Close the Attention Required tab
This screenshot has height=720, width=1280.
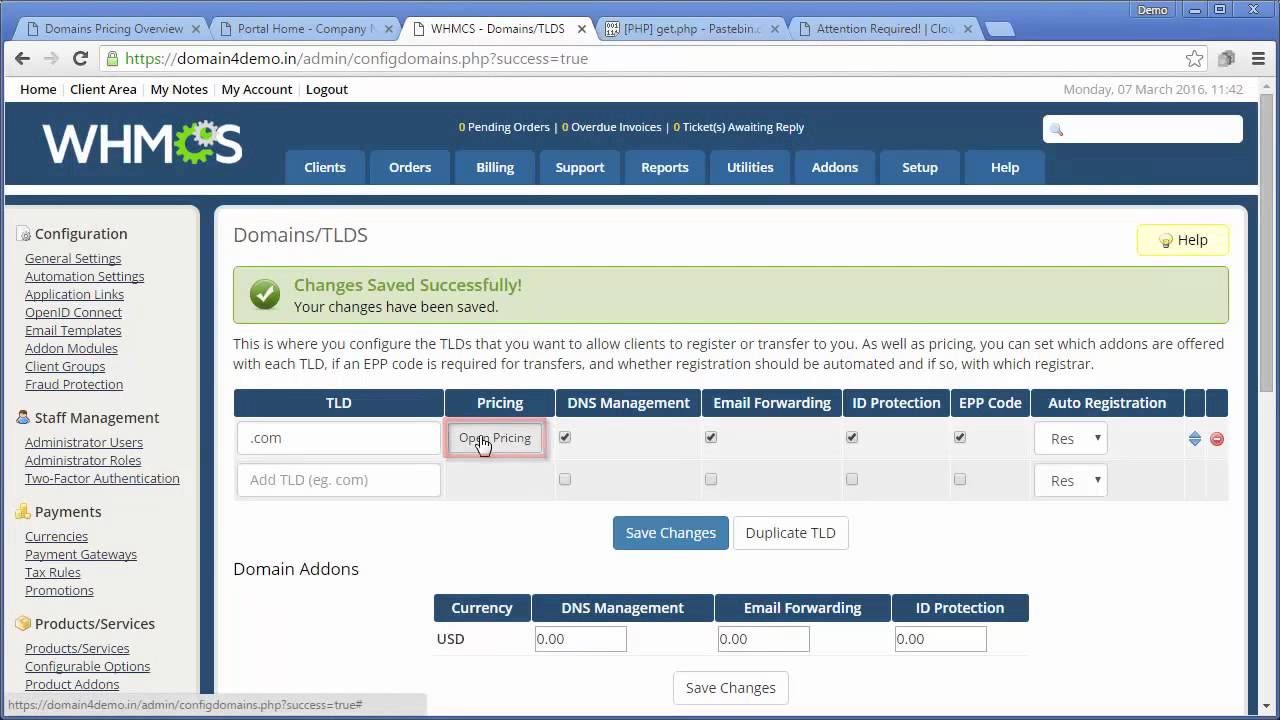pos(968,29)
